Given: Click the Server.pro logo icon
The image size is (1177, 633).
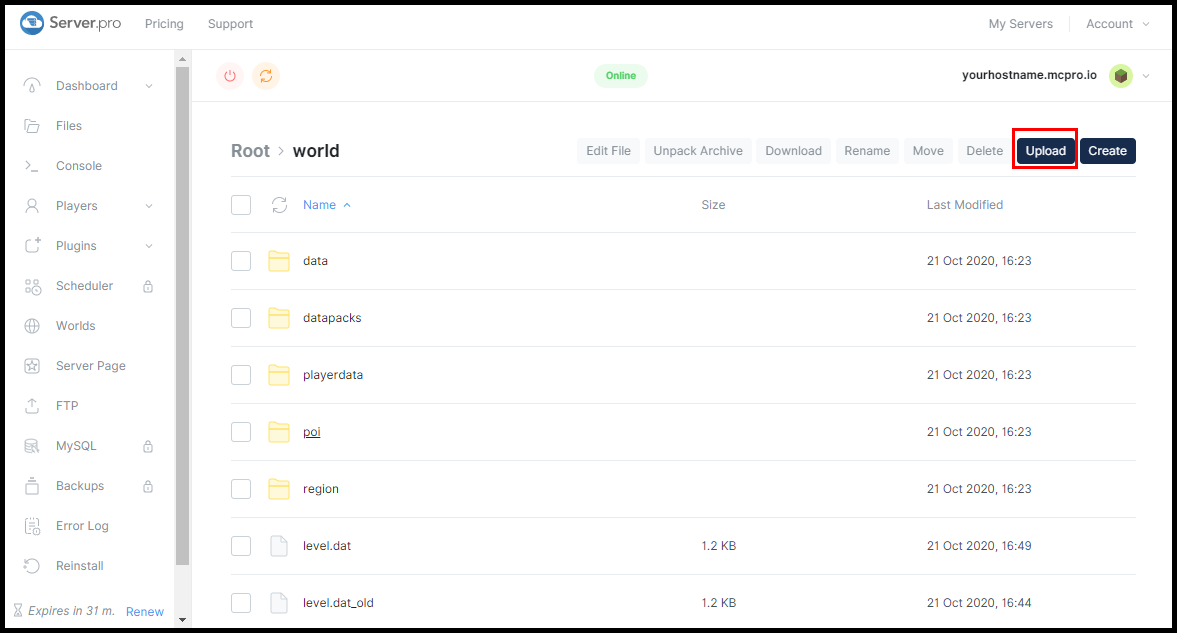Looking at the screenshot, I should 32,23.
